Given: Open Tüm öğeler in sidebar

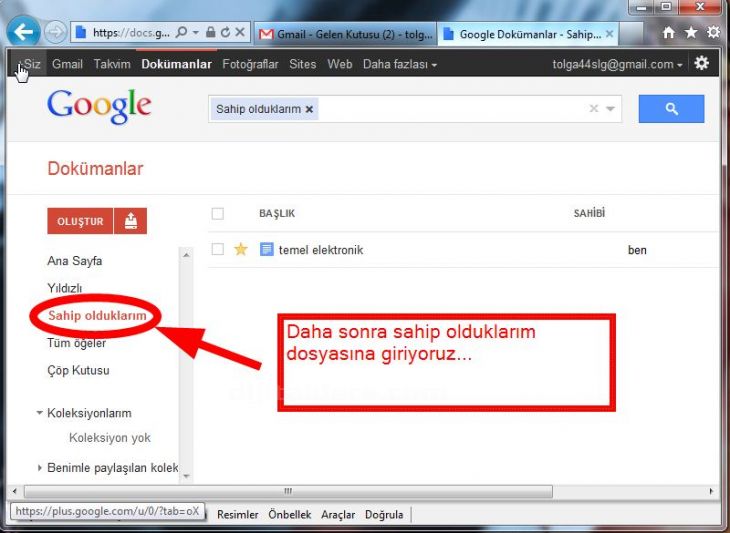Looking at the screenshot, I should click(76, 343).
